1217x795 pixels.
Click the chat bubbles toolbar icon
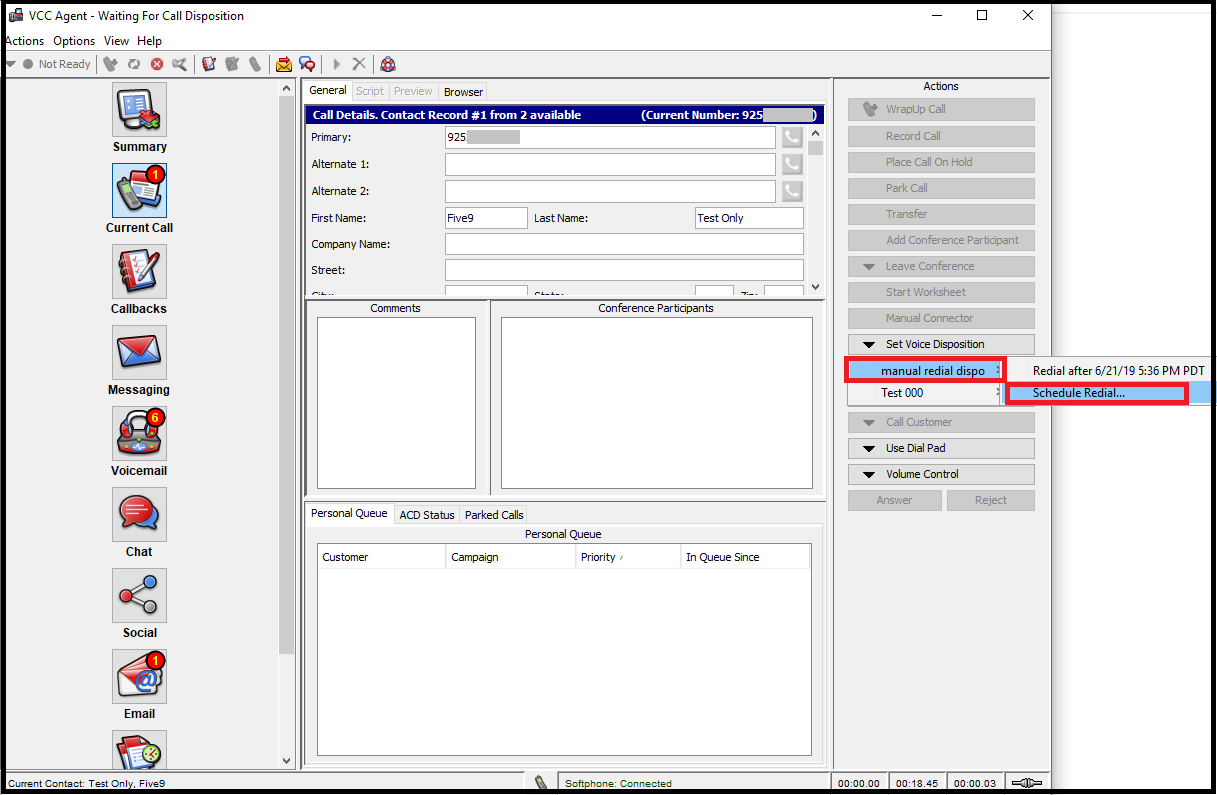[307, 64]
